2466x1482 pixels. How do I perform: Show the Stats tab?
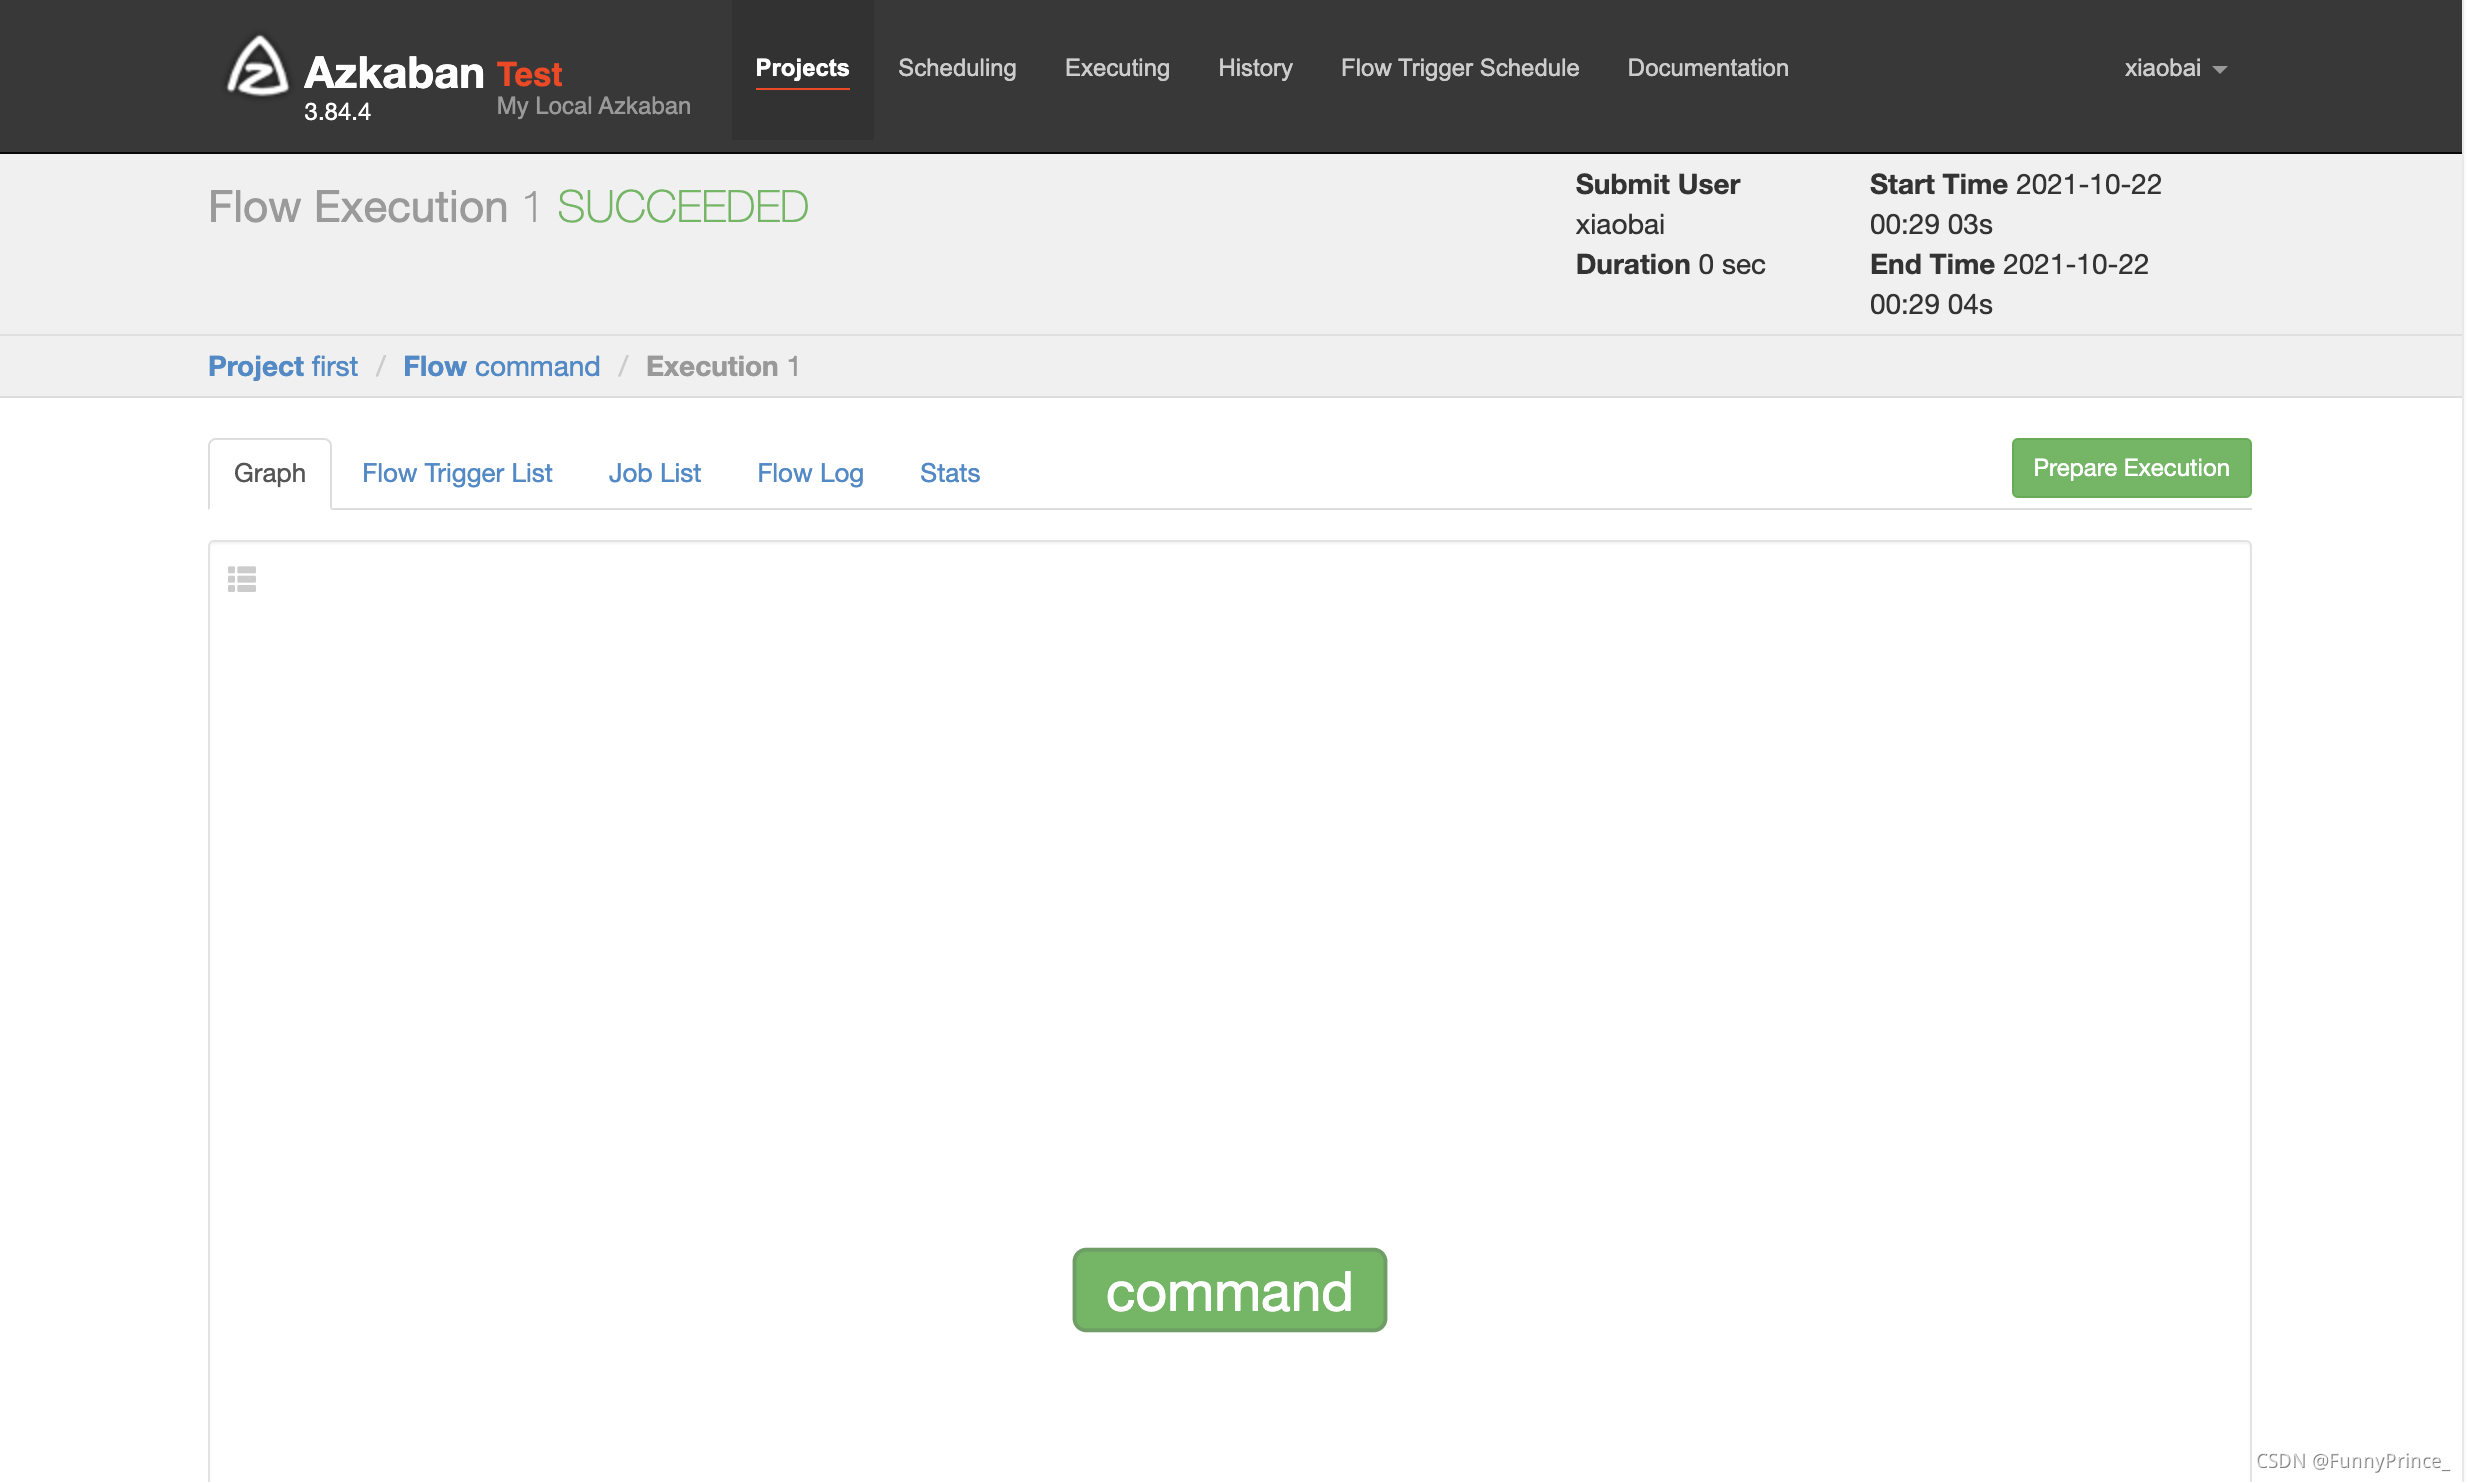coord(950,473)
